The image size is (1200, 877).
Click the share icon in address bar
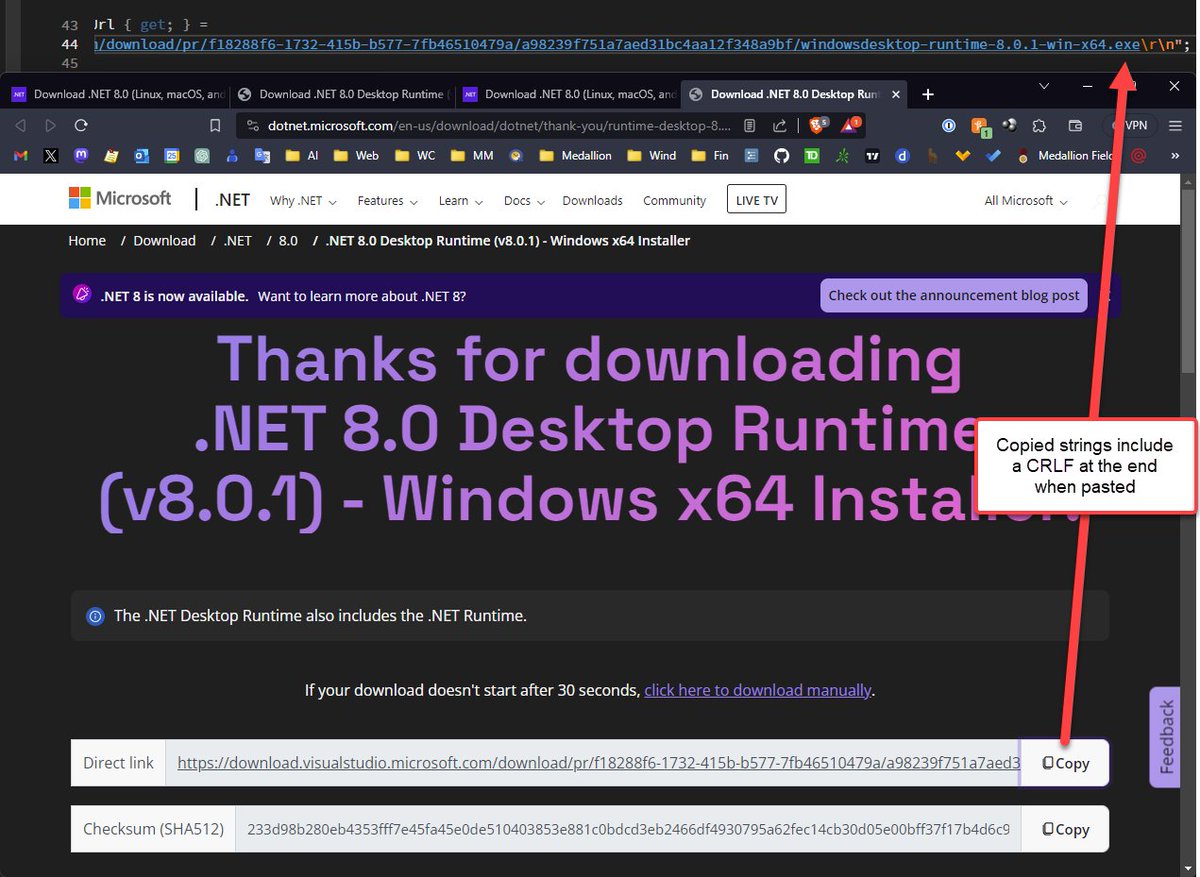(x=779, y=126)
